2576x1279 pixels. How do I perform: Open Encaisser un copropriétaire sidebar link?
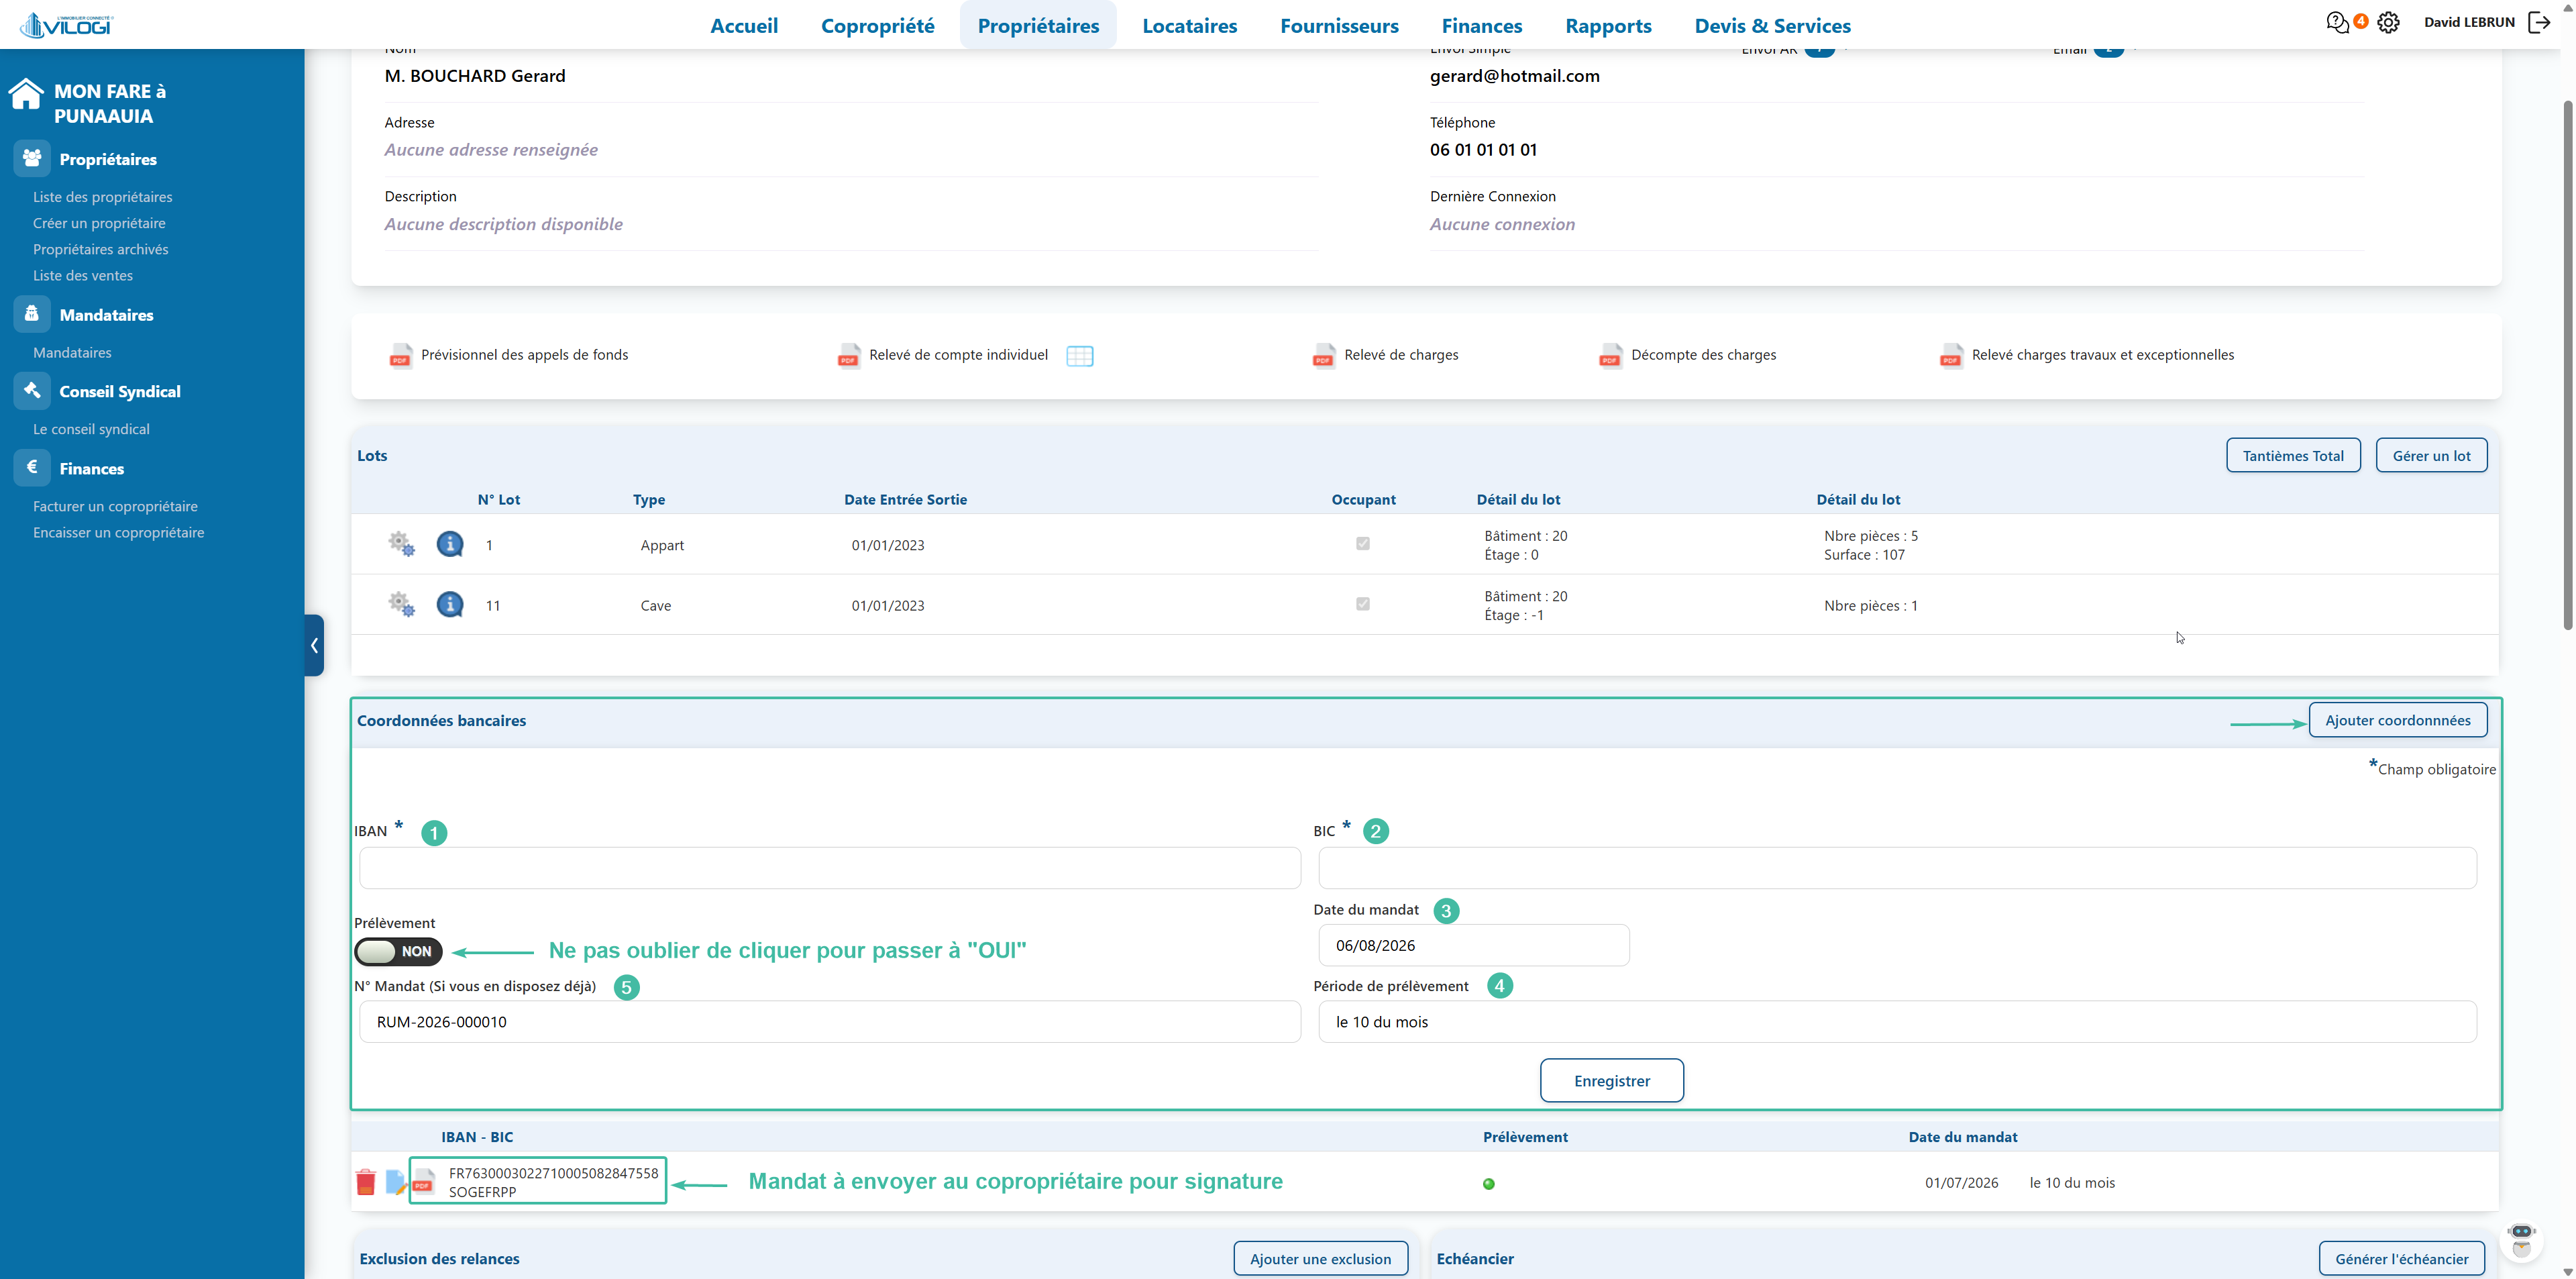(118, 532)
